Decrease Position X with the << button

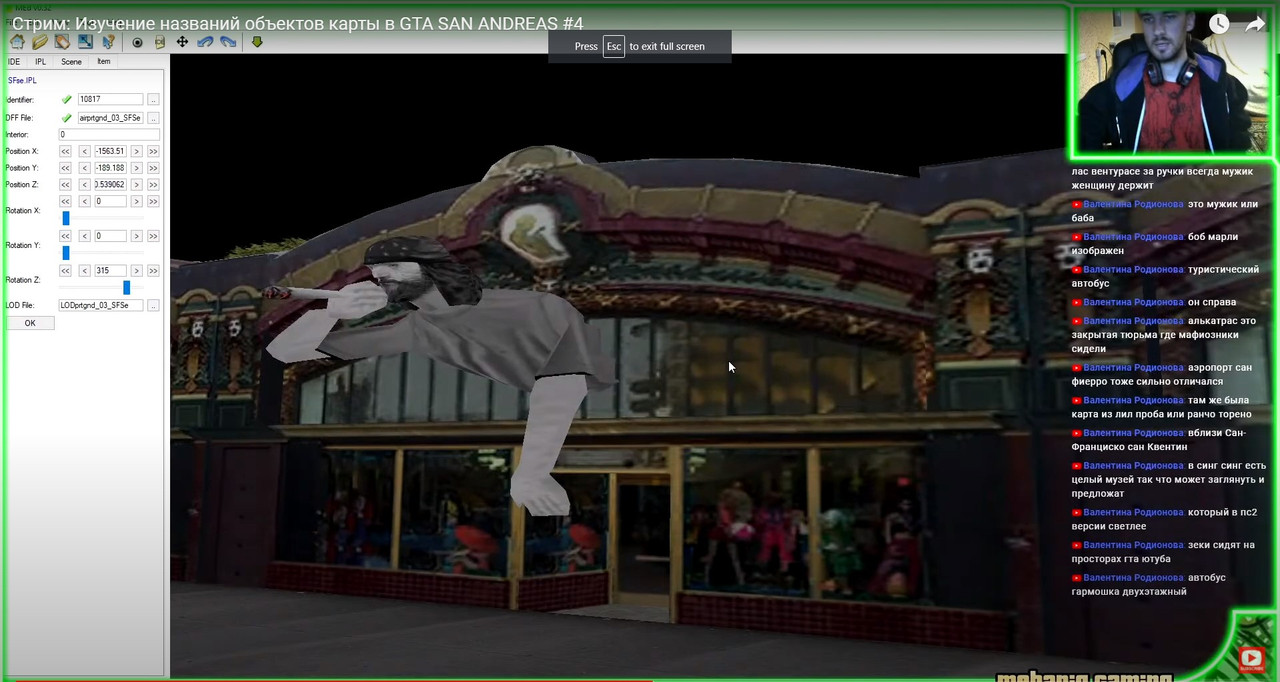tap(65, 151)
